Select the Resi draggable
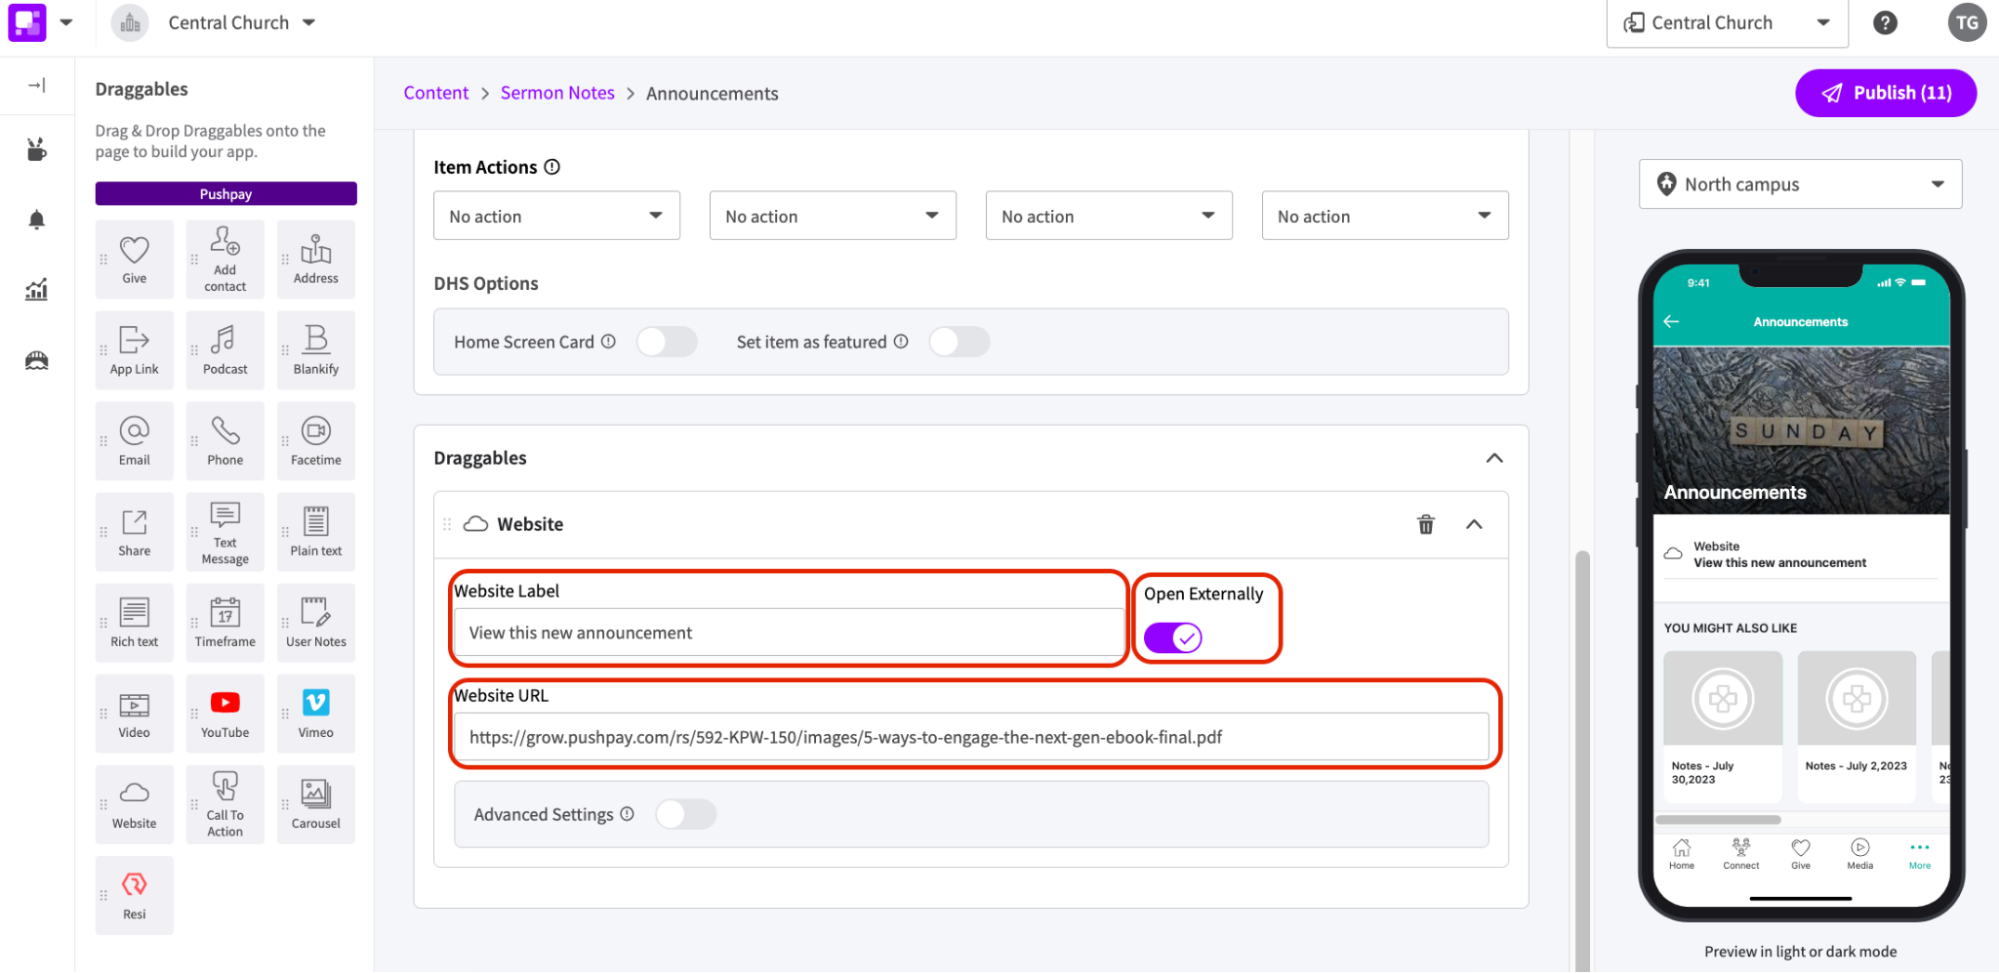Image resolution: width=1999 pixels, height=973 pixels. (134, 894)
